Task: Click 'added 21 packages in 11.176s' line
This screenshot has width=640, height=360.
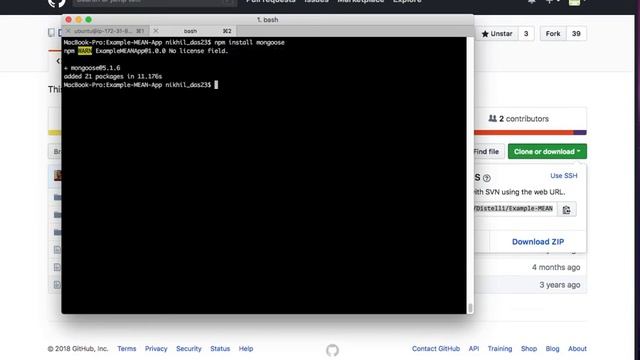Action: [x=113, y=76]
